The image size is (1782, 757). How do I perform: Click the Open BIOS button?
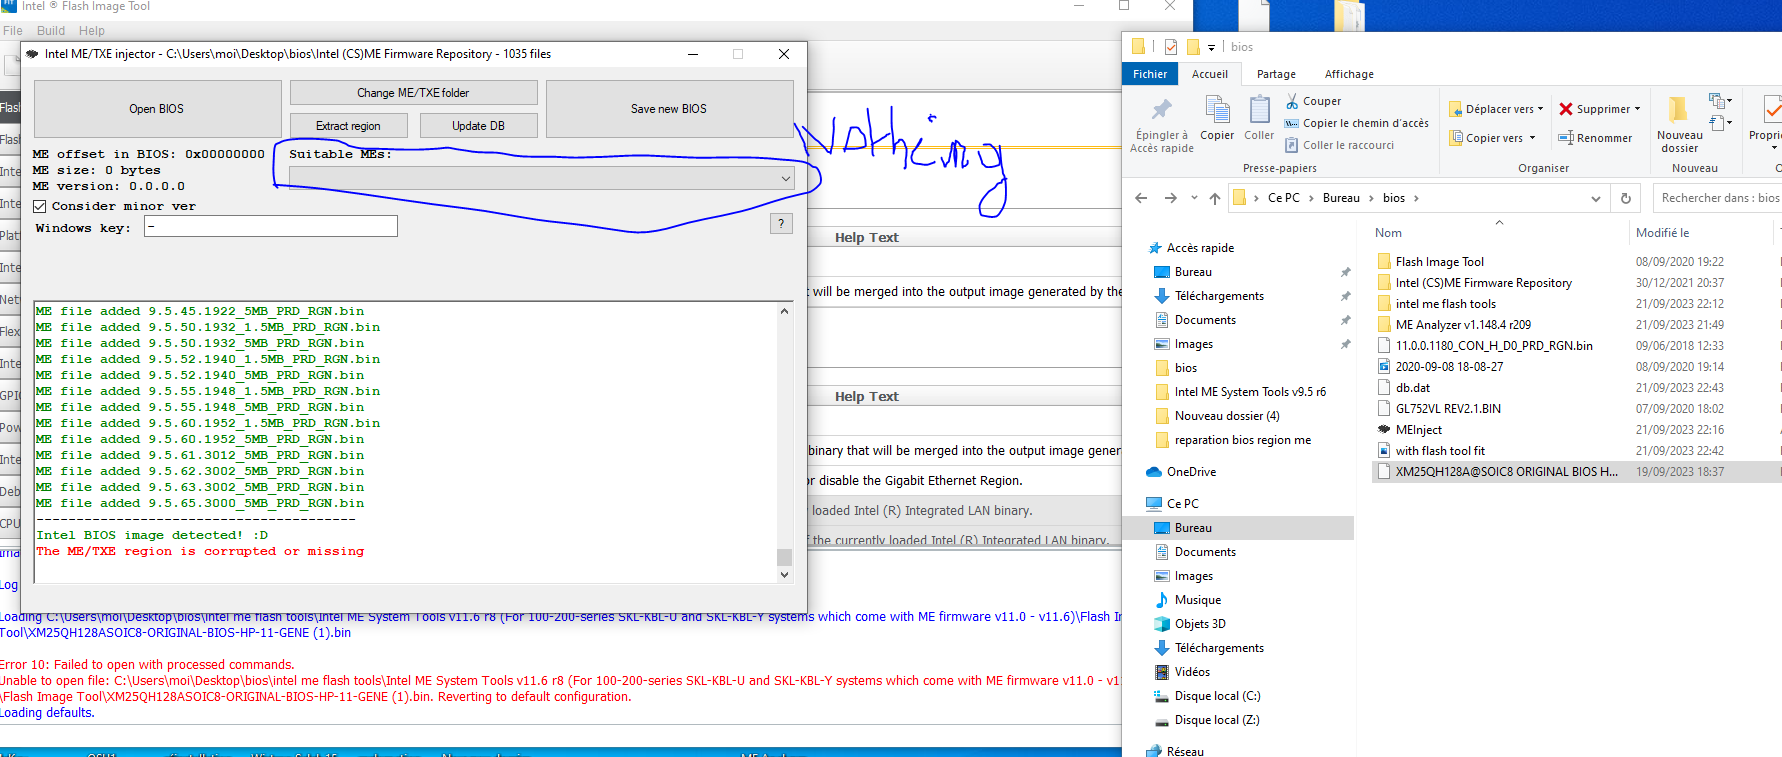[157, 109]
